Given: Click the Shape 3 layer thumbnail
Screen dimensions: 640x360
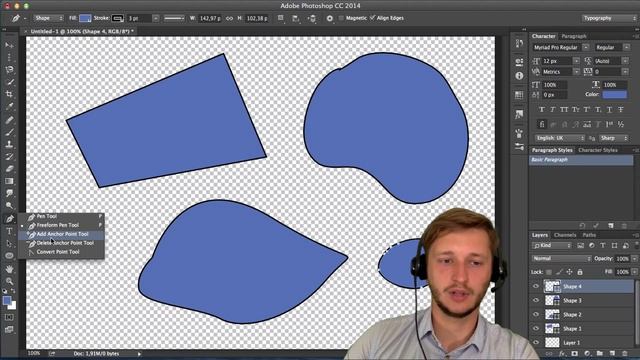Looking at the screenshot, I should pos(552,300).
